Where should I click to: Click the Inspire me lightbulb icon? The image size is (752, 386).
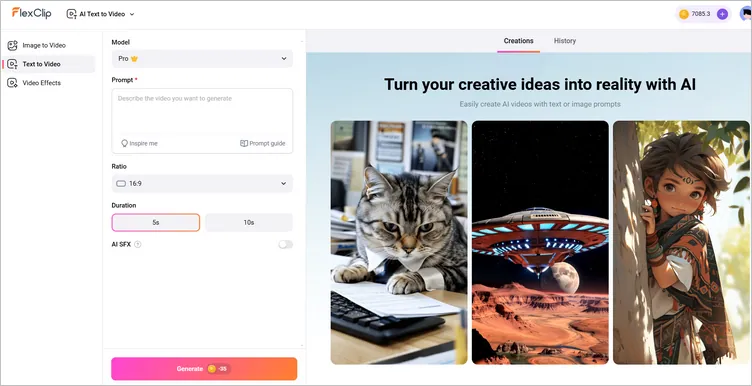tap(124, 143)
